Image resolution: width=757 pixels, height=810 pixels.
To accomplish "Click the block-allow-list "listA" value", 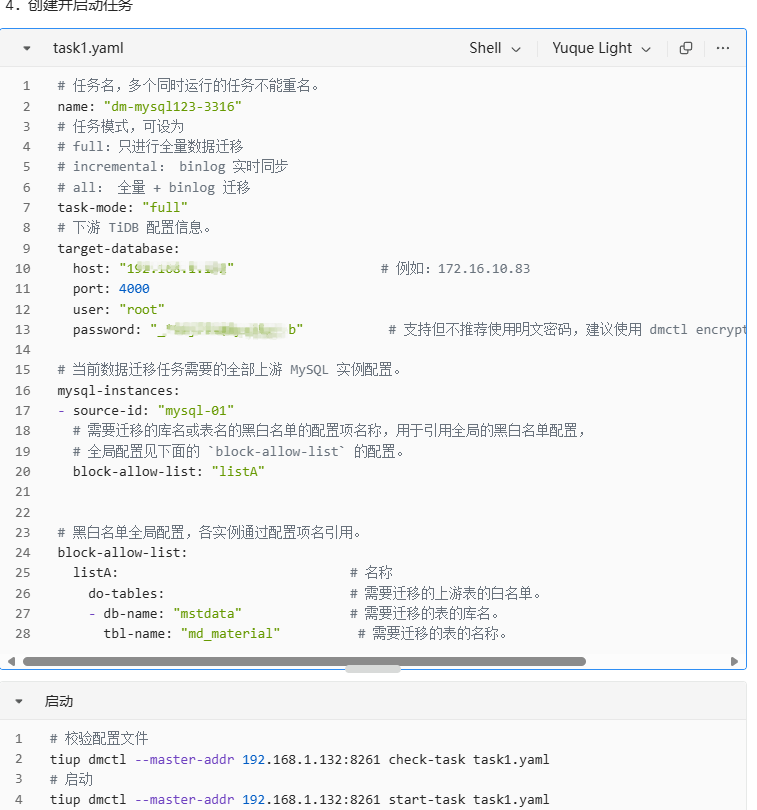I will (x=238, y=471).
